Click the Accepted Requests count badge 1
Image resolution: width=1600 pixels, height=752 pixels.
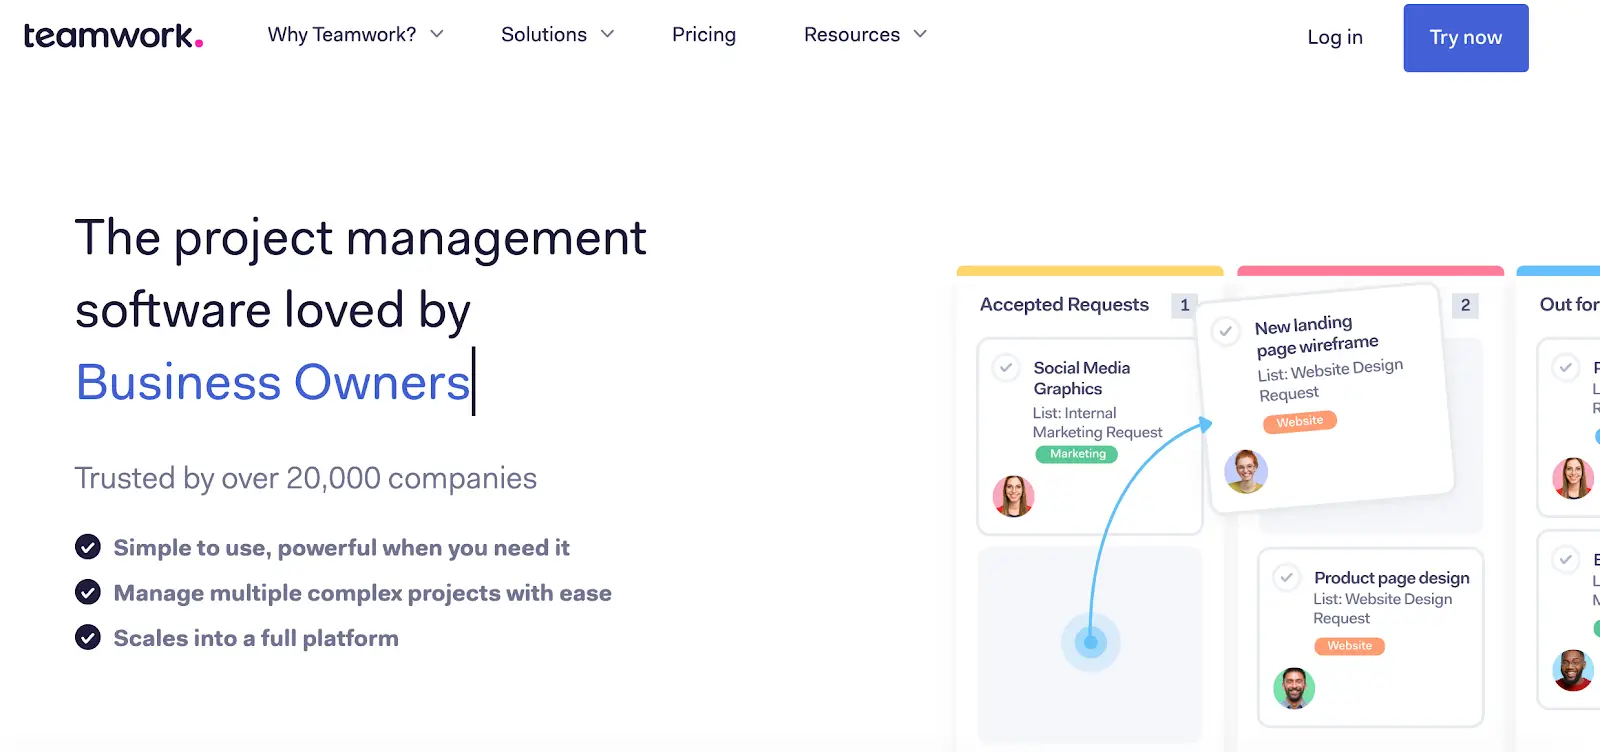pos(1184,305)
